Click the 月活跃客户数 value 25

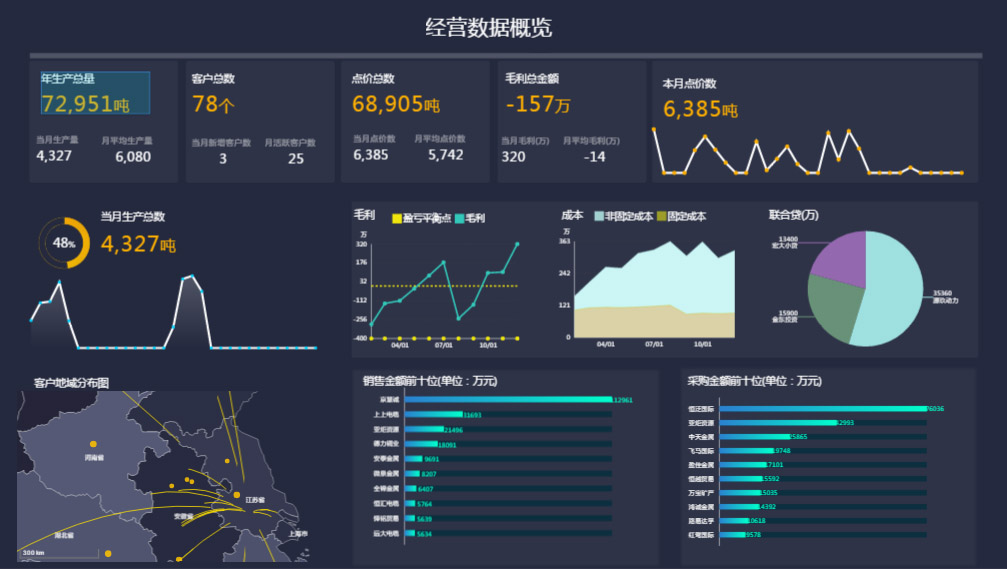[296, 159]
